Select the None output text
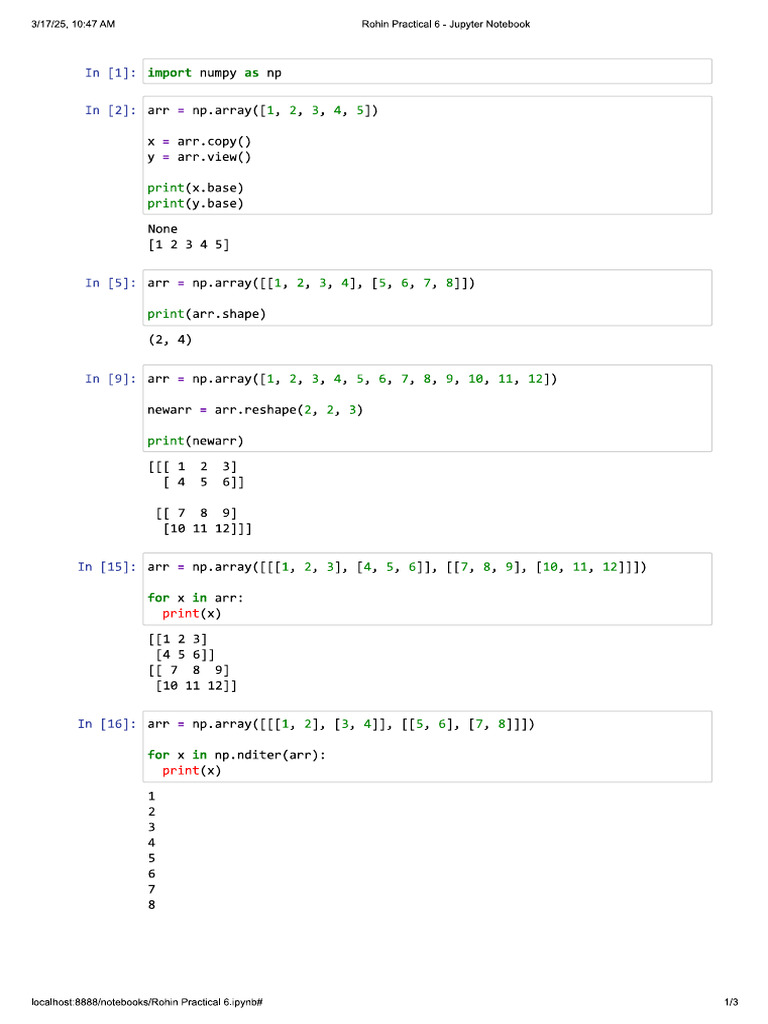The width and height of the screenshot is (768, 1024). pos(163,229)
